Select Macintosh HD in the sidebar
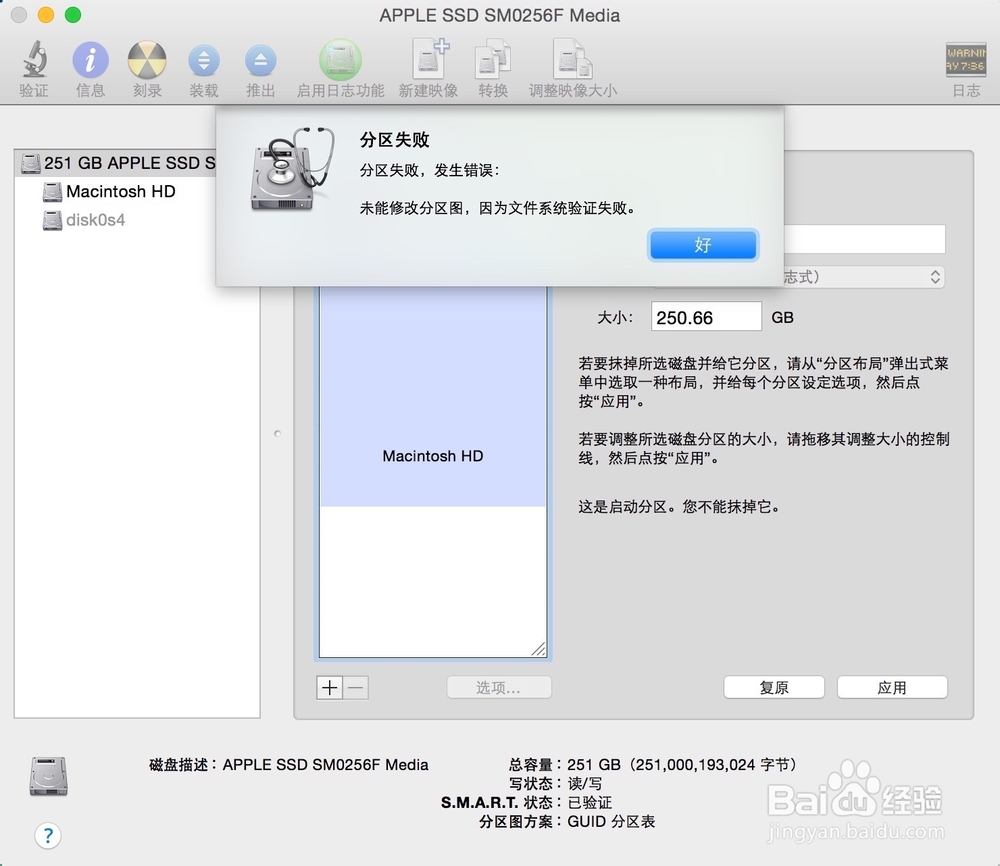Image resolution: width=1000 pixels, height=866 pixels. coord(119,192)
